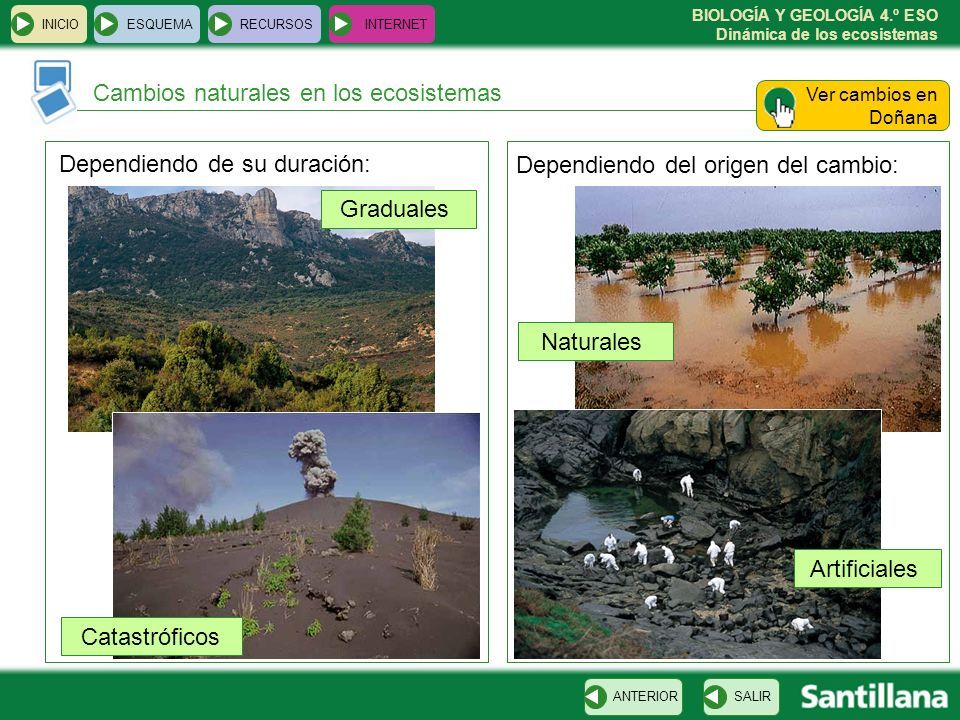Screen dimensions: 960x720
Task: Click 'BIOLOGÍA Y GEOLOGÍA 4.º ESO' header text
Action: pyautogui.click(x=815, y=15)
